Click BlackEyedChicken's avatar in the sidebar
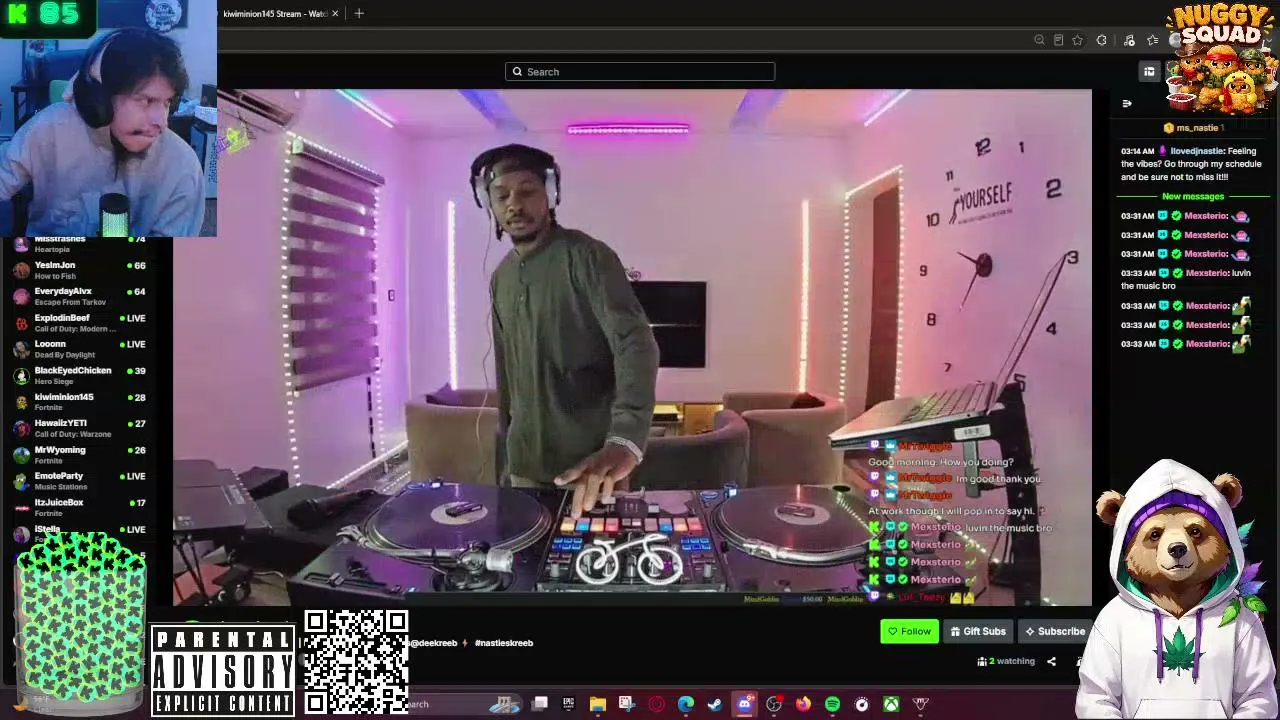The width and height of the screenshot is (1280, 720). click(x=21, y=375)
